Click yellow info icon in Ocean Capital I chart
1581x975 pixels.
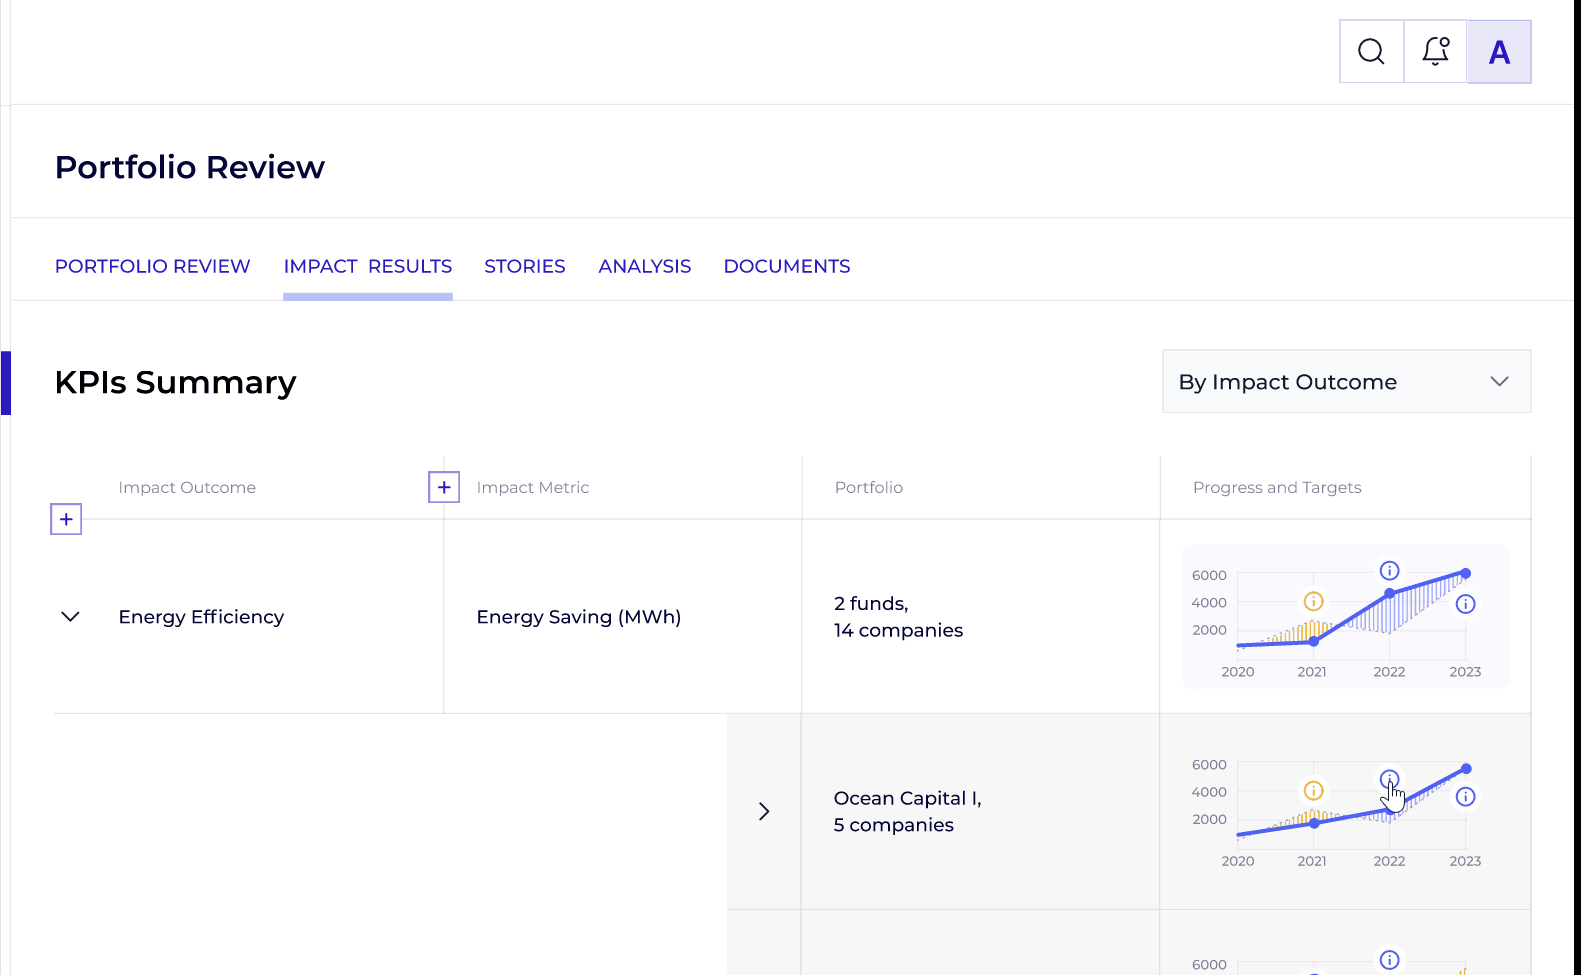[x=1313, y=790]
